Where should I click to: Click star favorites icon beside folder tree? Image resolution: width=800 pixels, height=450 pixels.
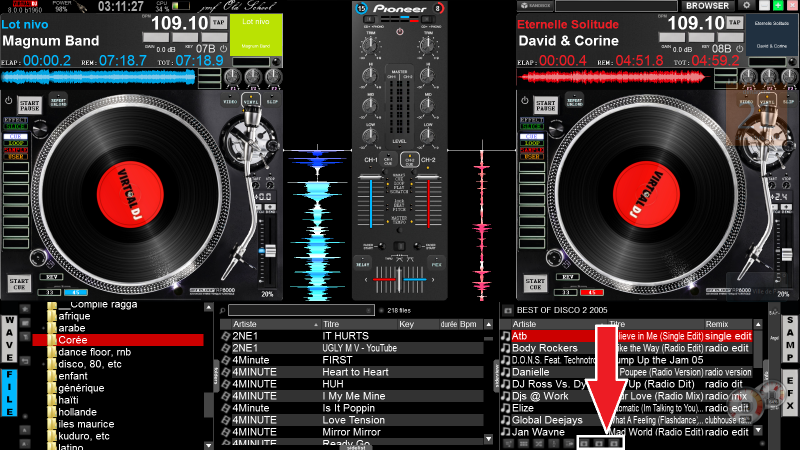[25, 309]
